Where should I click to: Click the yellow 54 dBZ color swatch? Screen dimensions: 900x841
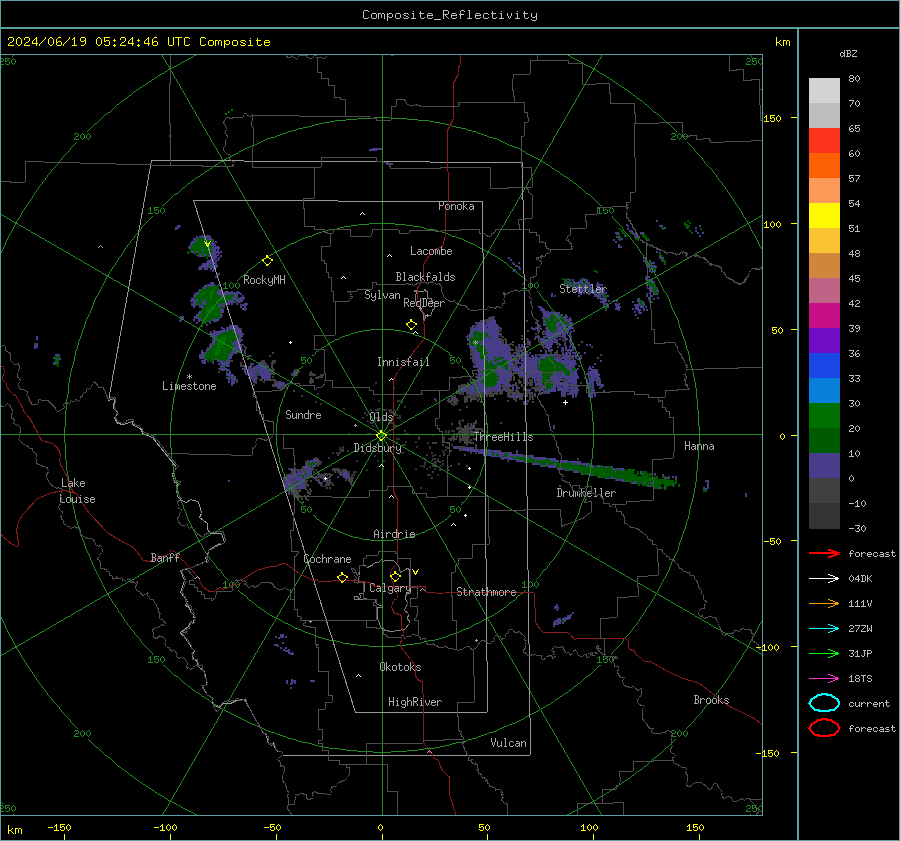[824, 216]
